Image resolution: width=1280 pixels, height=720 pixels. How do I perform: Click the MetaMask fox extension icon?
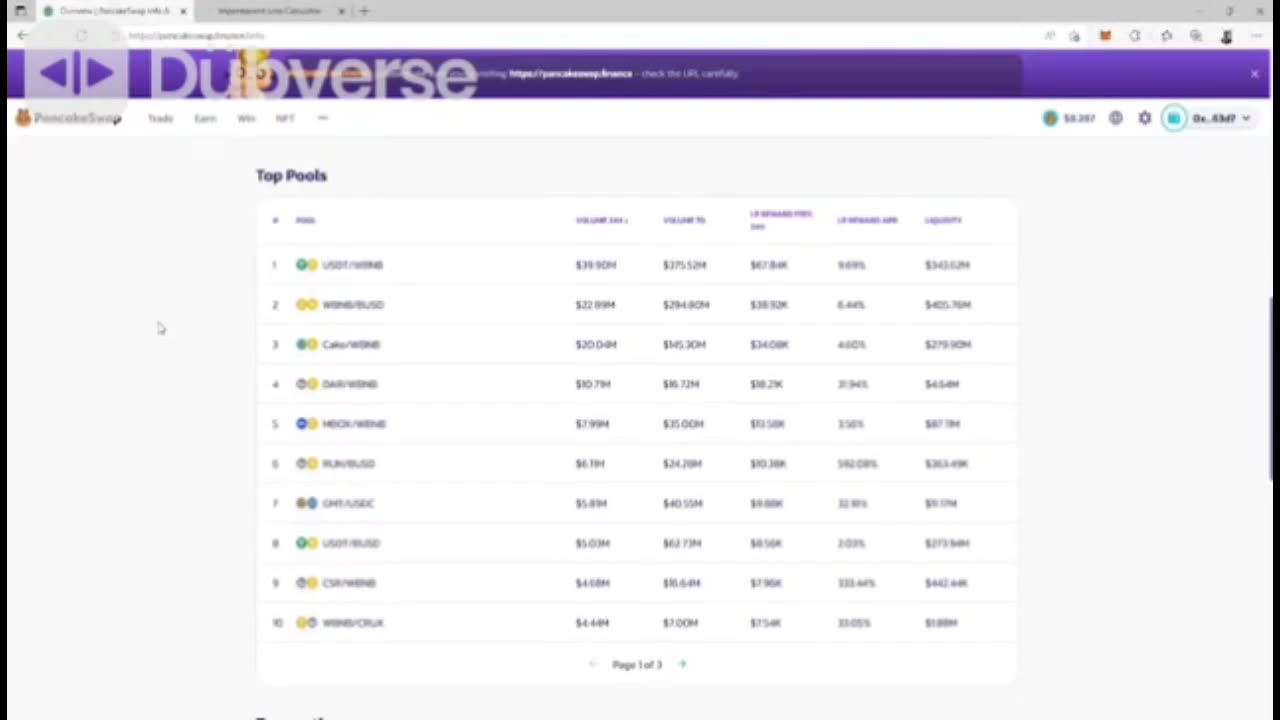pyautogui.click(x=1105, y=36)
